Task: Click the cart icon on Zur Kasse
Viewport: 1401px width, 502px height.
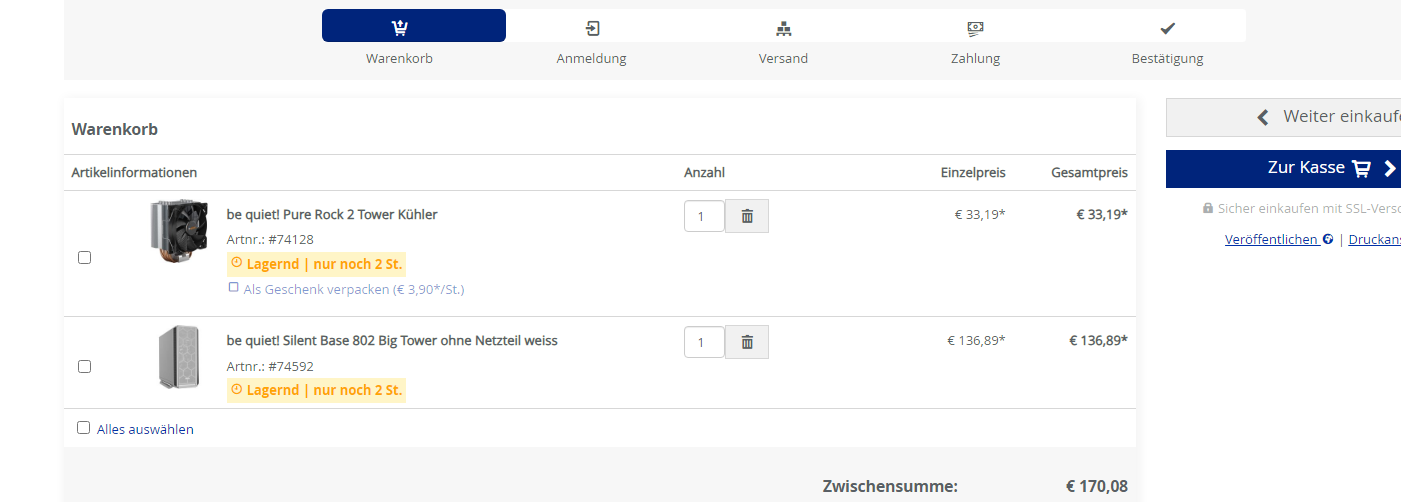Action: pyautogui.click(x=1361, y=169)
